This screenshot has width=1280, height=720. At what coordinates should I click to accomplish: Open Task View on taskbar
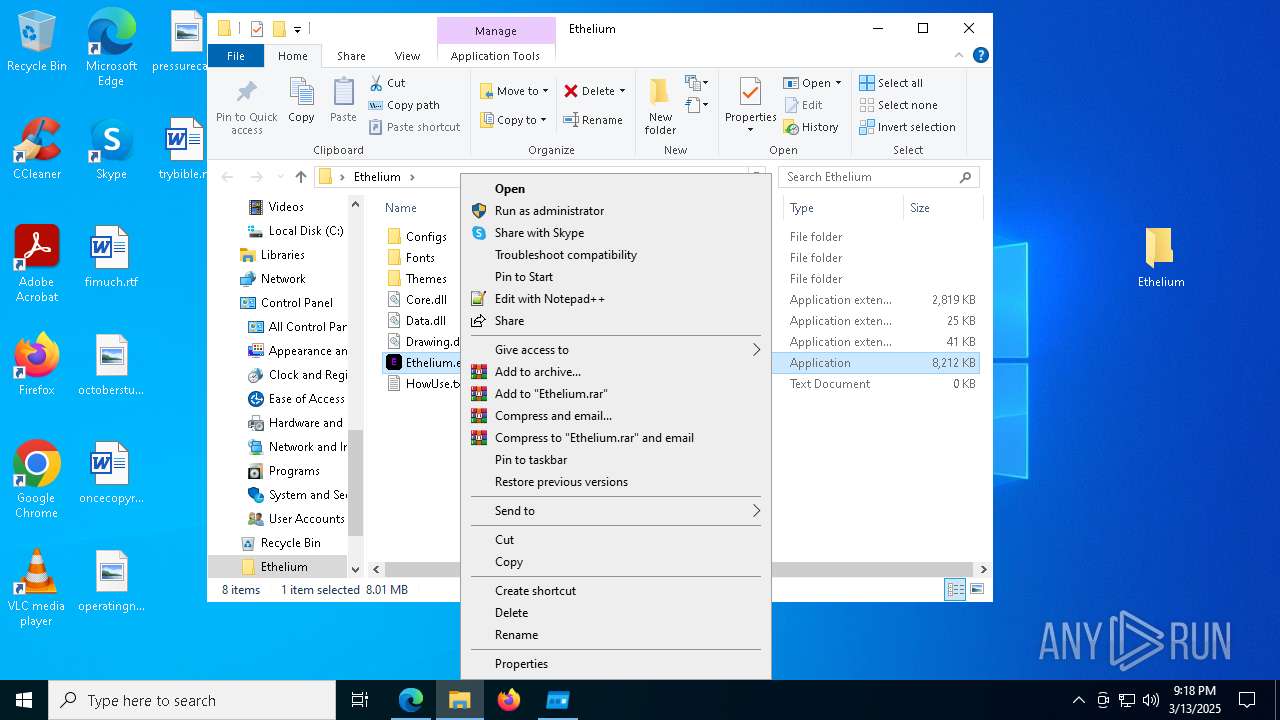tap(360, 700)
